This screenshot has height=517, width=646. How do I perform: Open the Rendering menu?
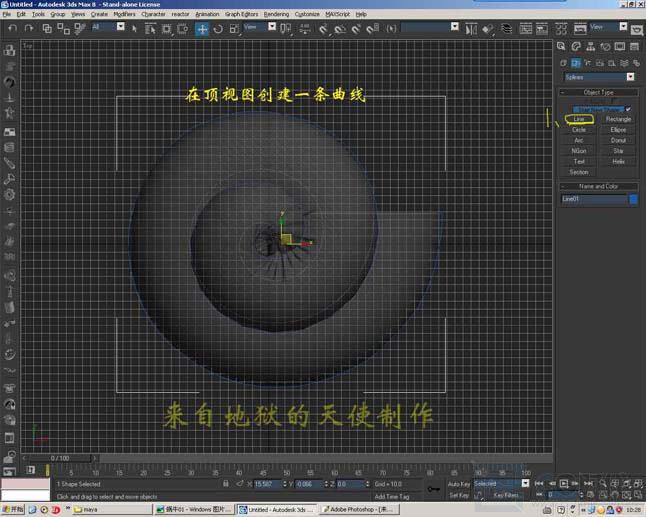[x=276, y=14]
